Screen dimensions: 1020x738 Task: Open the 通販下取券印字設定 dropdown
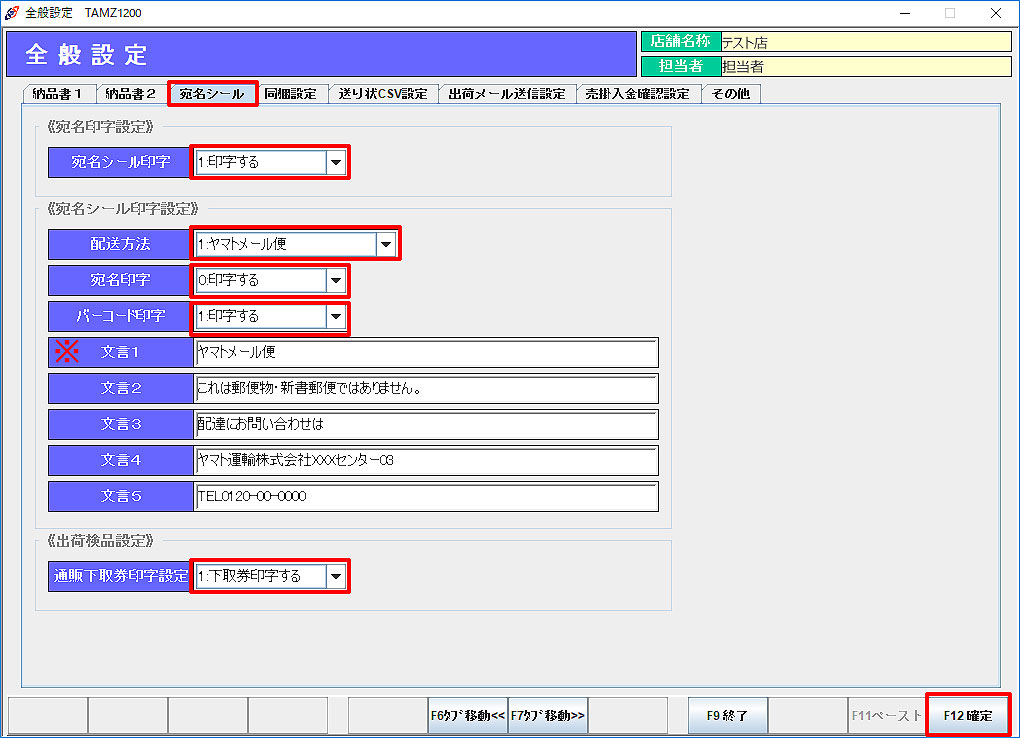pos(336,577)
